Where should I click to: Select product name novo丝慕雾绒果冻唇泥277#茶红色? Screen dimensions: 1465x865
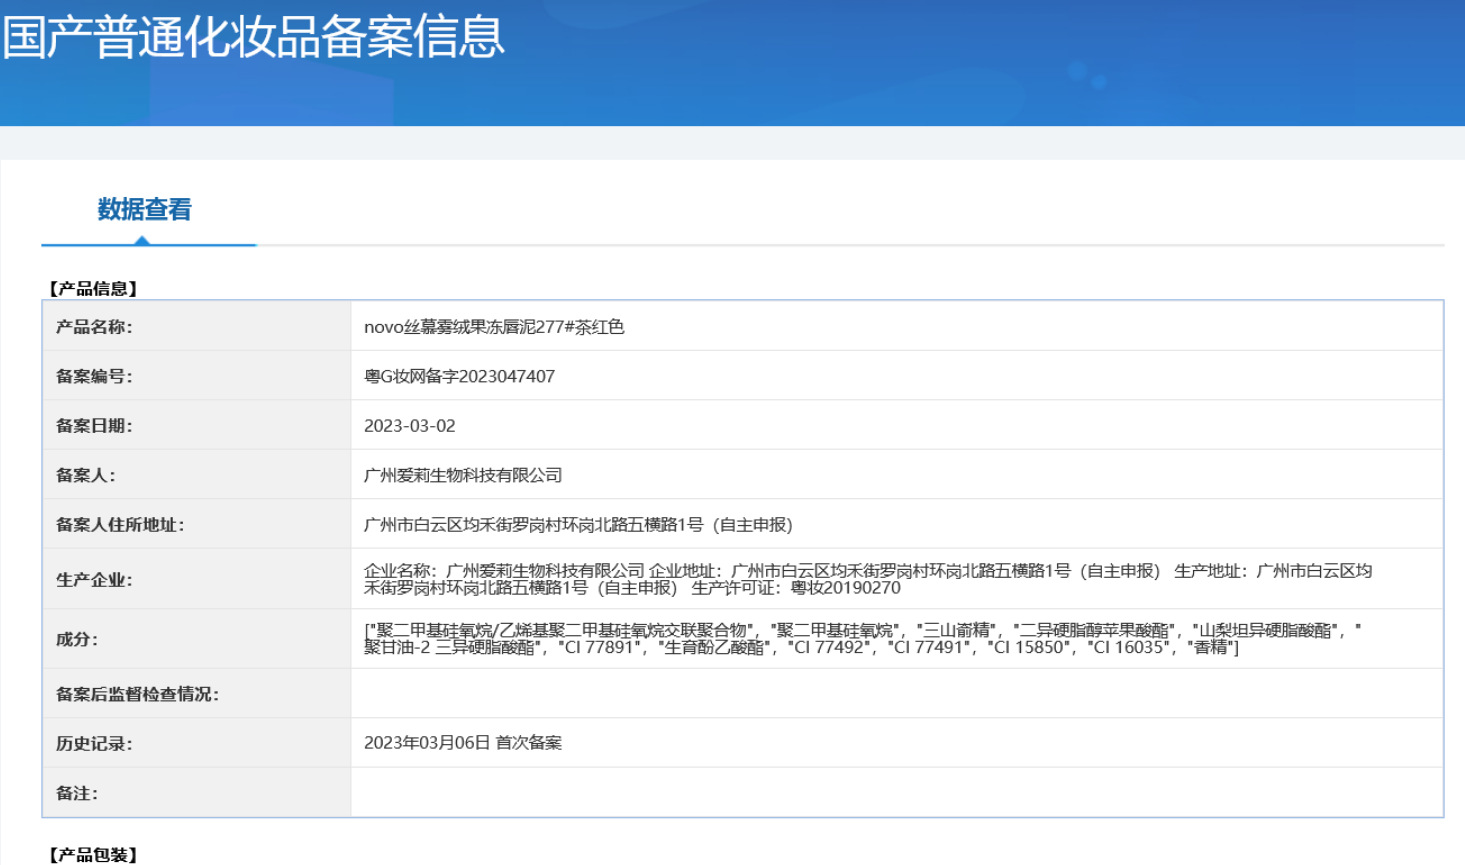coord(494,327)
